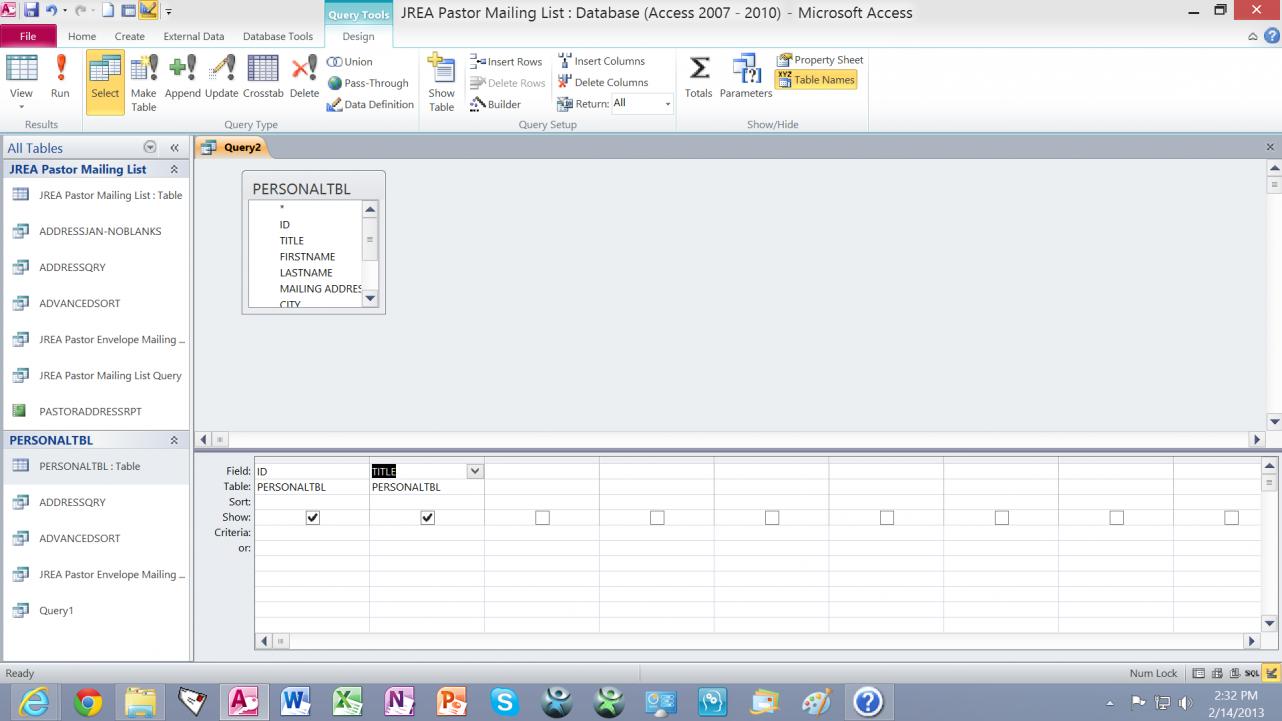The width and height of the screenshot is (1282, 721).
Task: Uncheck Show box for the ID field
Action: pos(313,518)
